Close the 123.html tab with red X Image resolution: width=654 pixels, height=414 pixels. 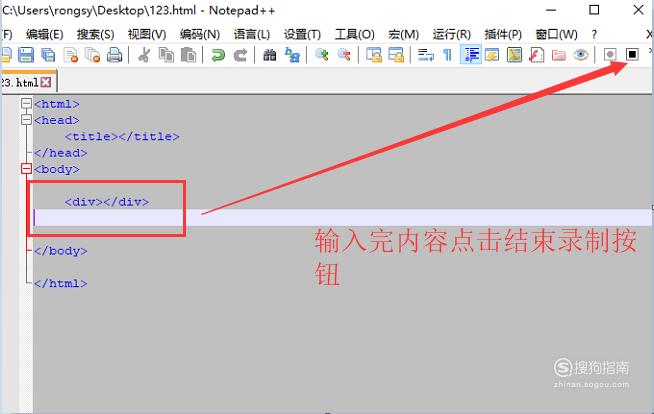tap(46, 82)
